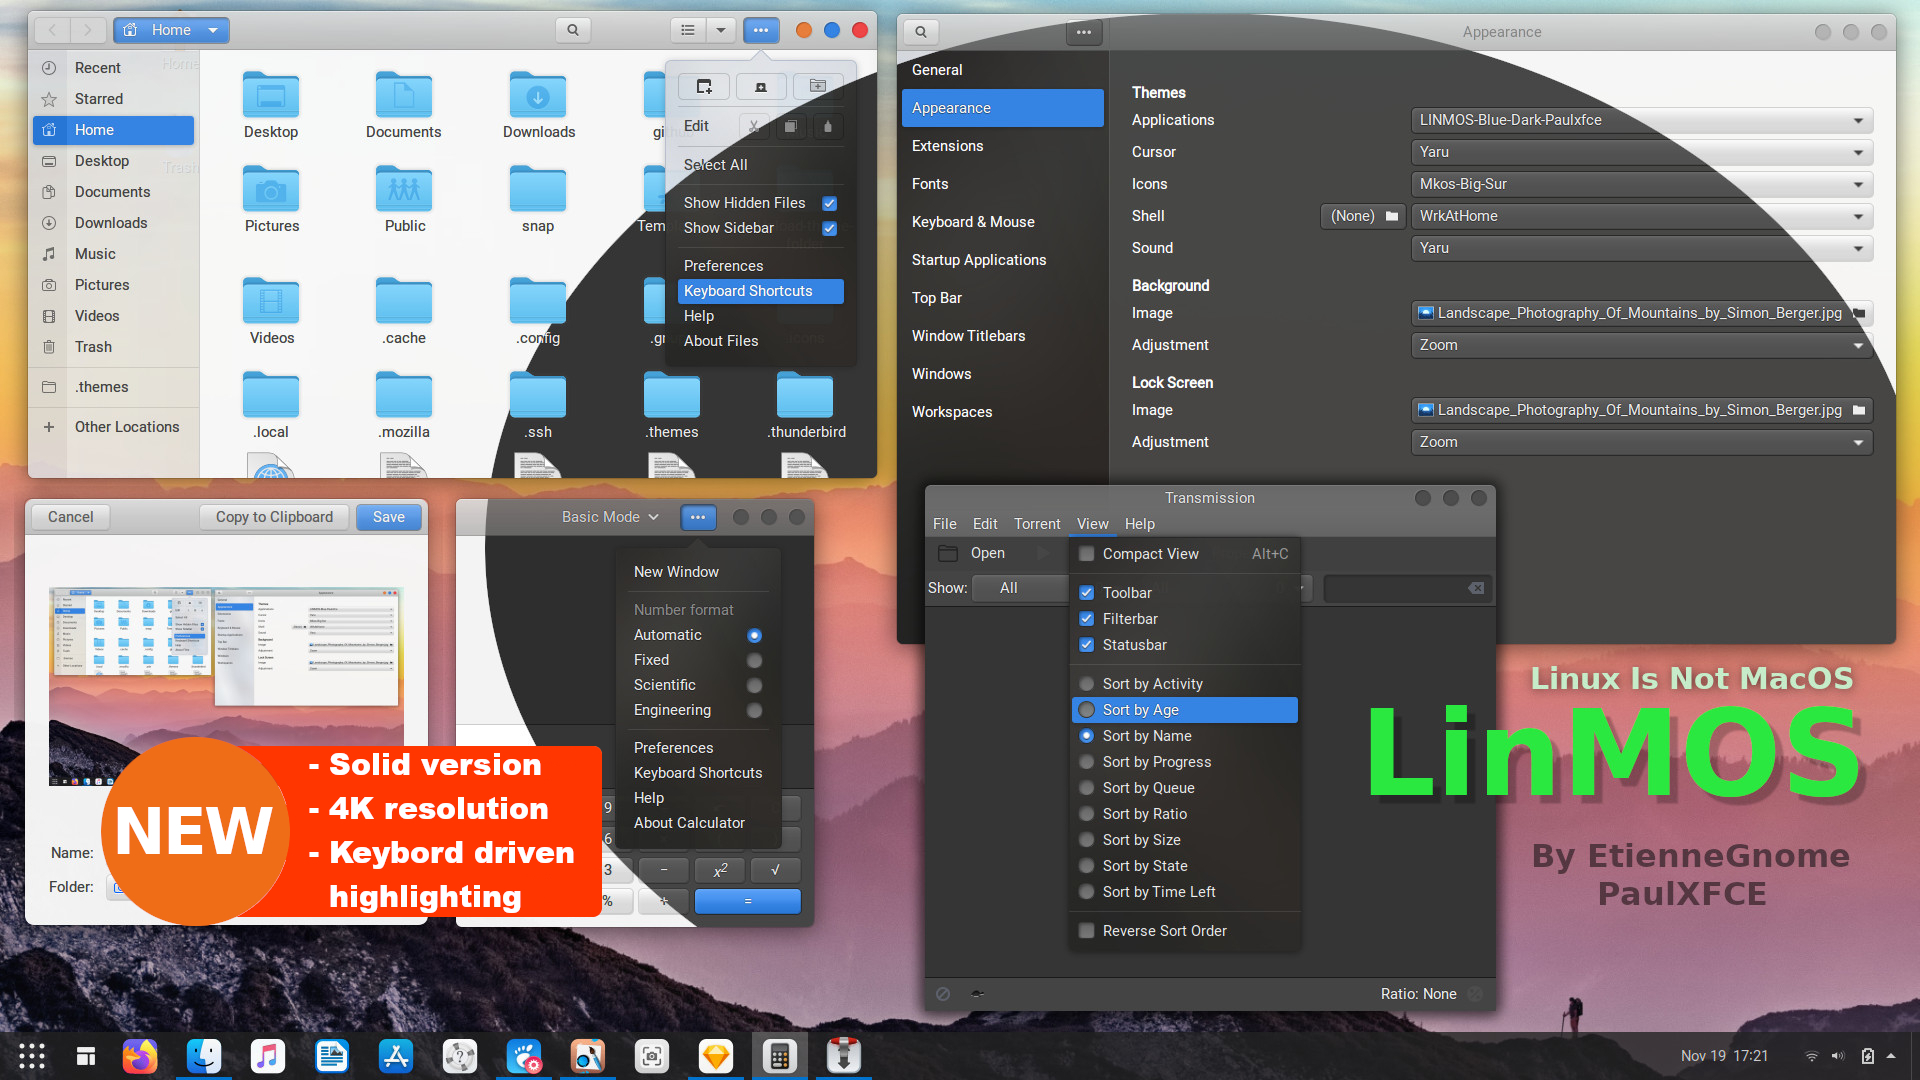Open the Shell theme dropdown
This screenshot has width=1920, height=1080.
click(1641, 216)
